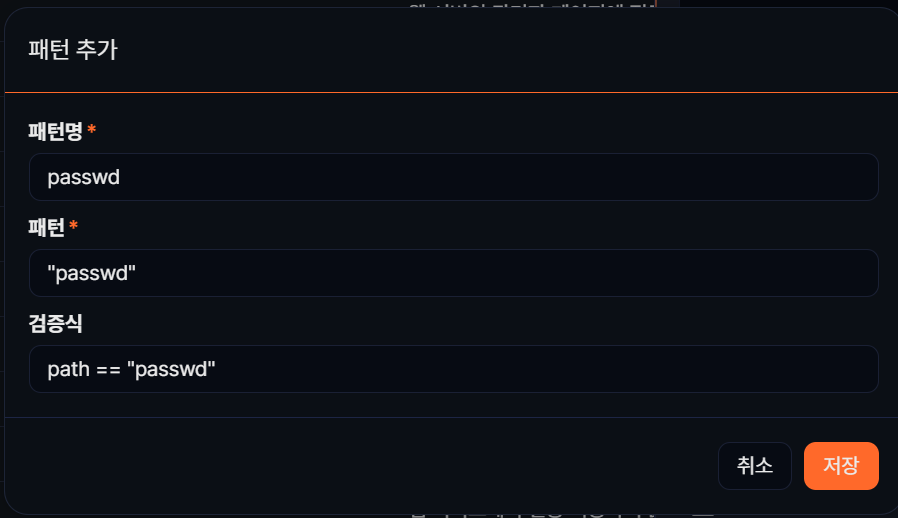Click the 검증식 input field
The height and width of the screenshot is (518, 898).
tap(453, 369)
